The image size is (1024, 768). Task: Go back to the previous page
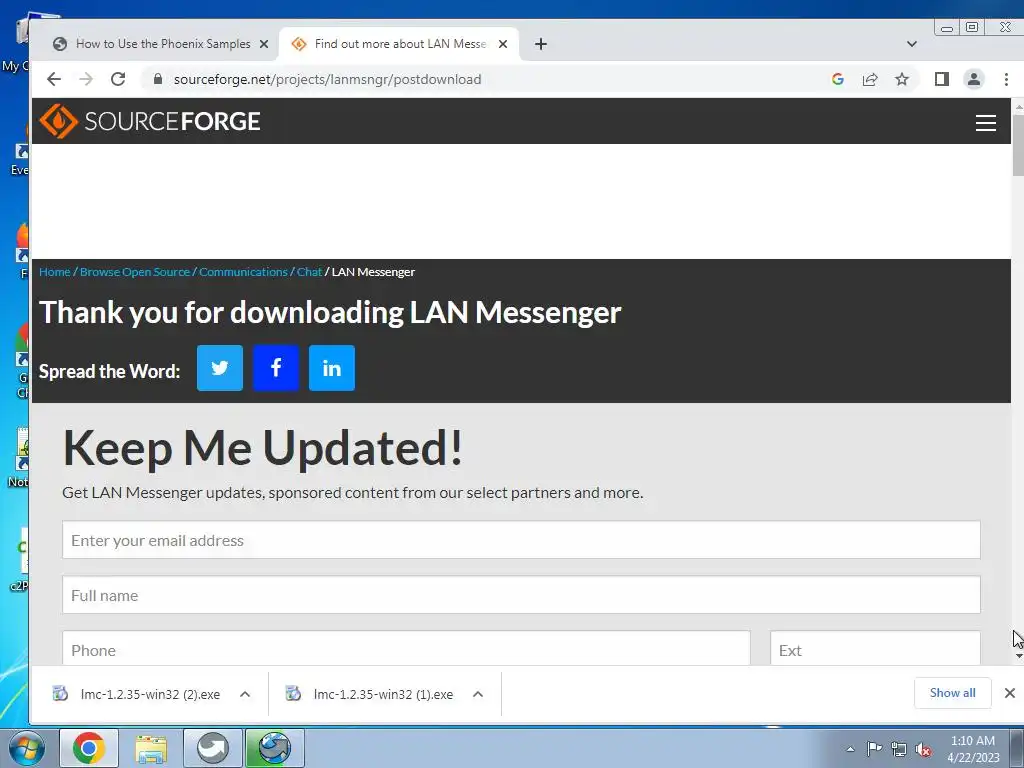(x=54, y=79)
